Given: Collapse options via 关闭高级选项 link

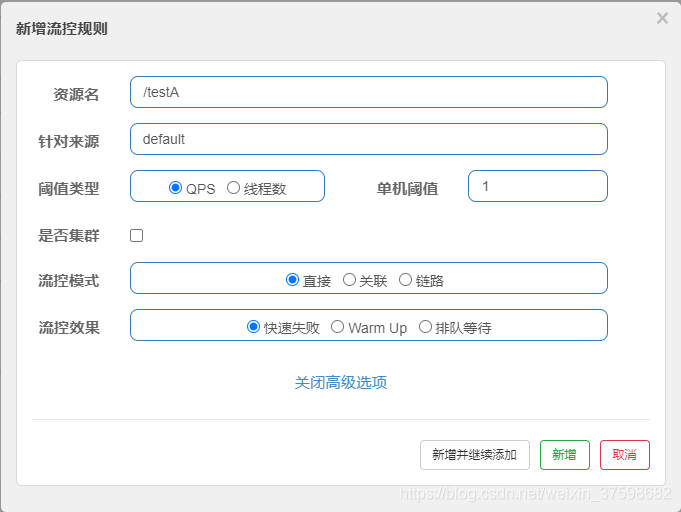Looking at the screenshot, I should 340,383.
